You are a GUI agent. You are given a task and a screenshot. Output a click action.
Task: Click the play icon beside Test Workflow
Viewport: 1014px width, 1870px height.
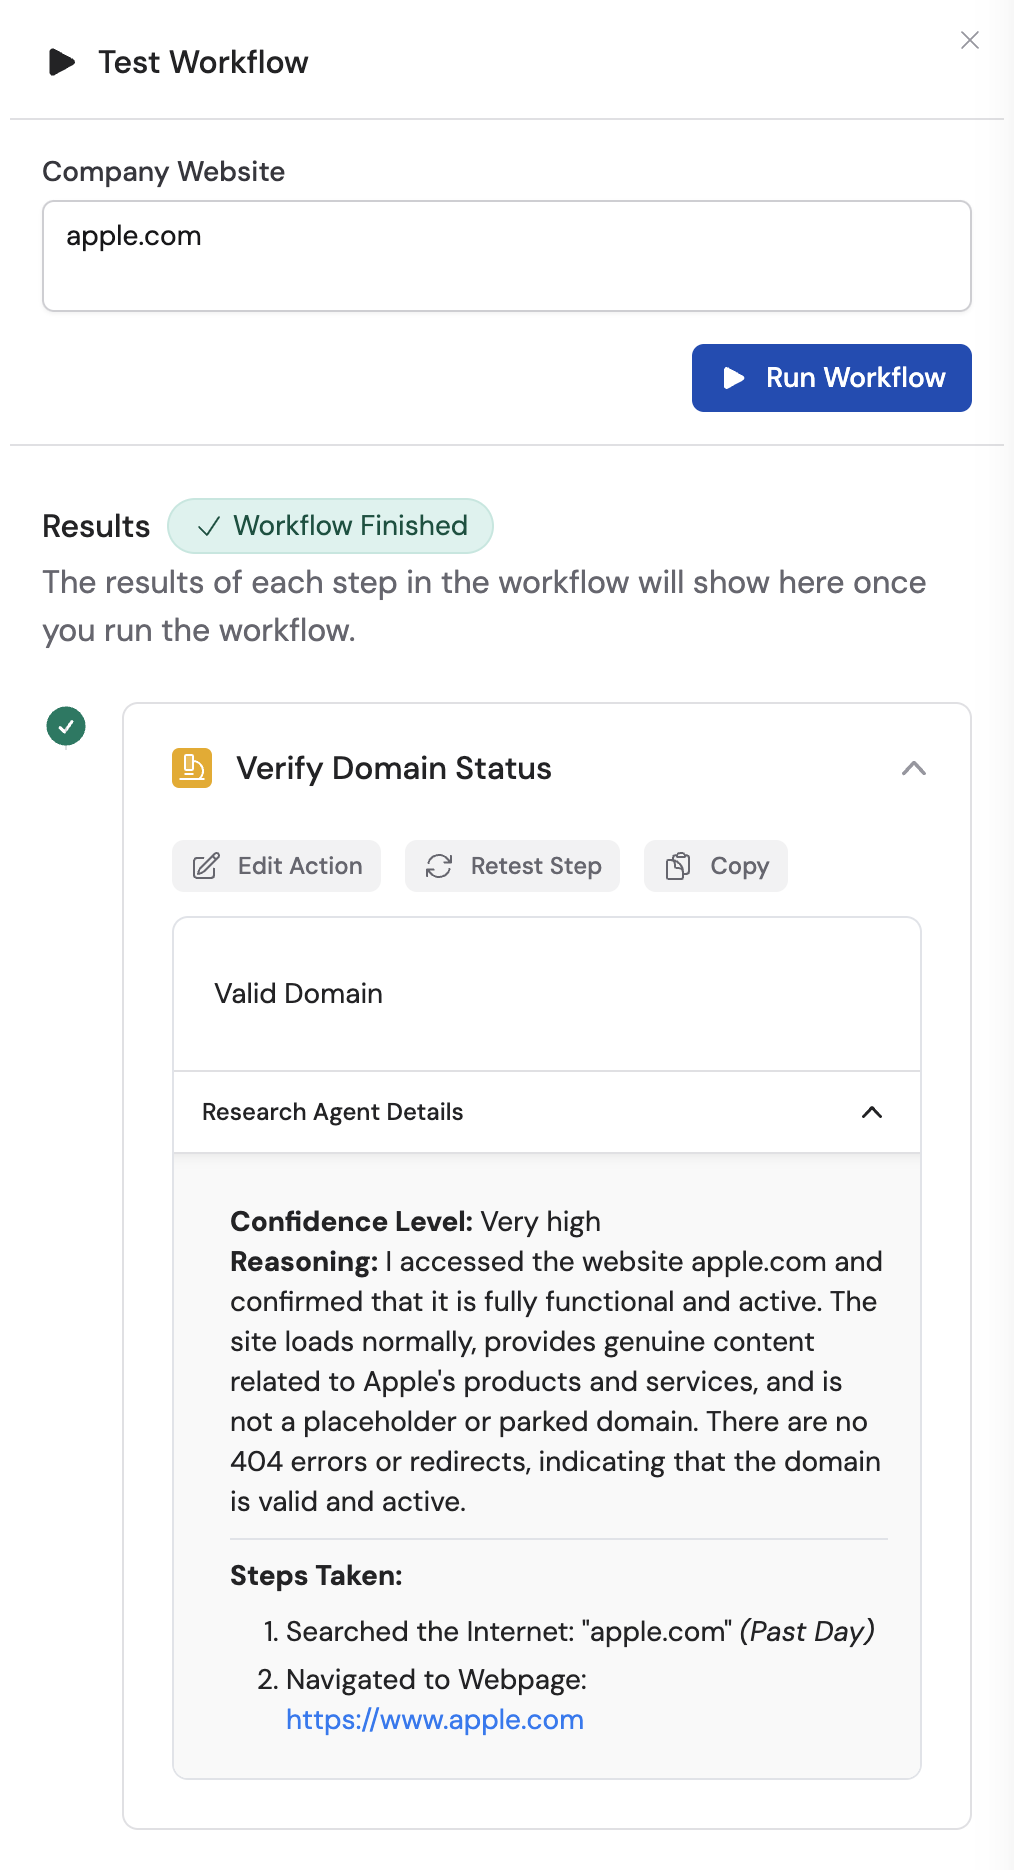[x=62, y=62]
